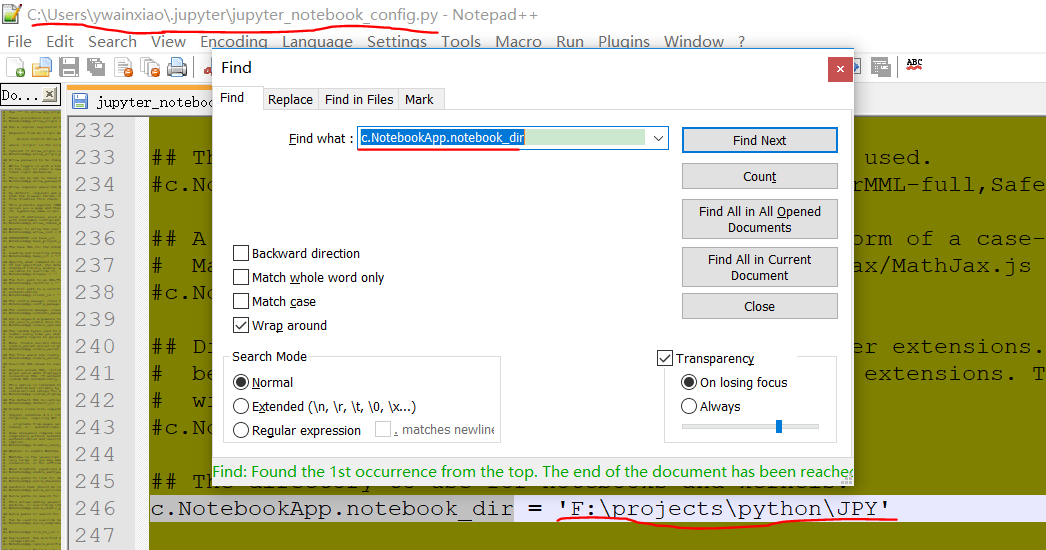The image size is (1046, 550).
Task: Open the ? help menu
Action: [741, 41]
